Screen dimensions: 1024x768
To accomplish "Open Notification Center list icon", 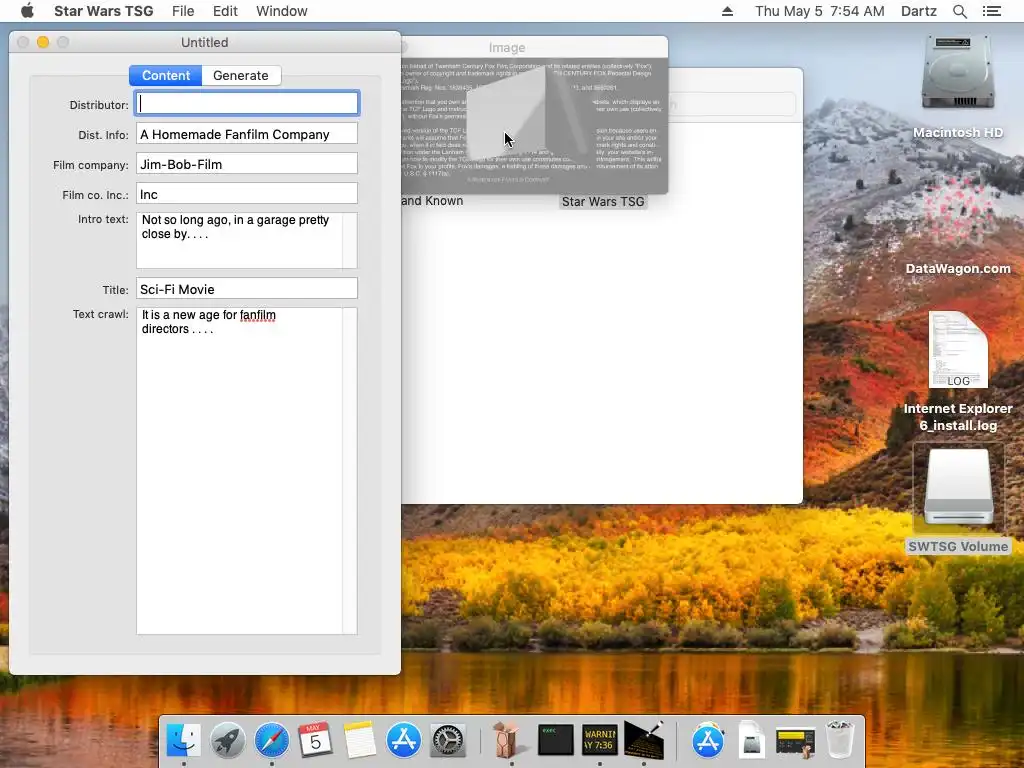I will [991, 11].
